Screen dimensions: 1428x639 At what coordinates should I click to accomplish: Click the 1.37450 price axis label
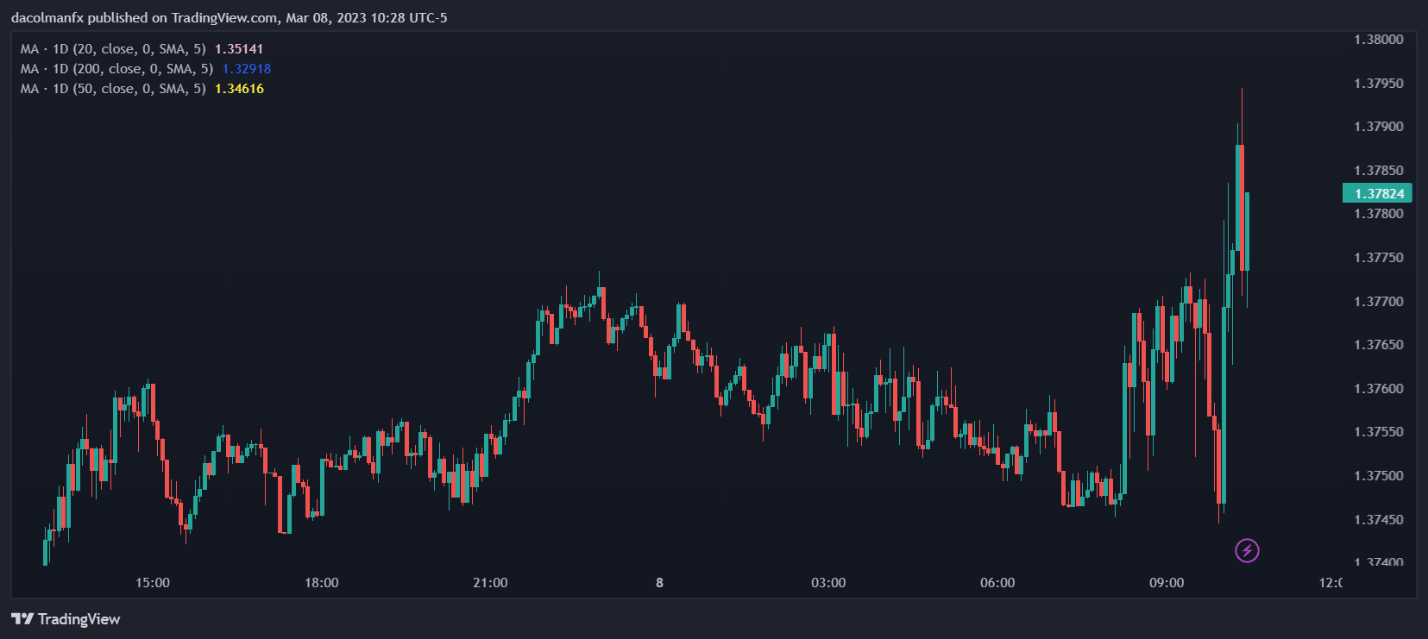pyautogui.click(x=1378, y=519)
